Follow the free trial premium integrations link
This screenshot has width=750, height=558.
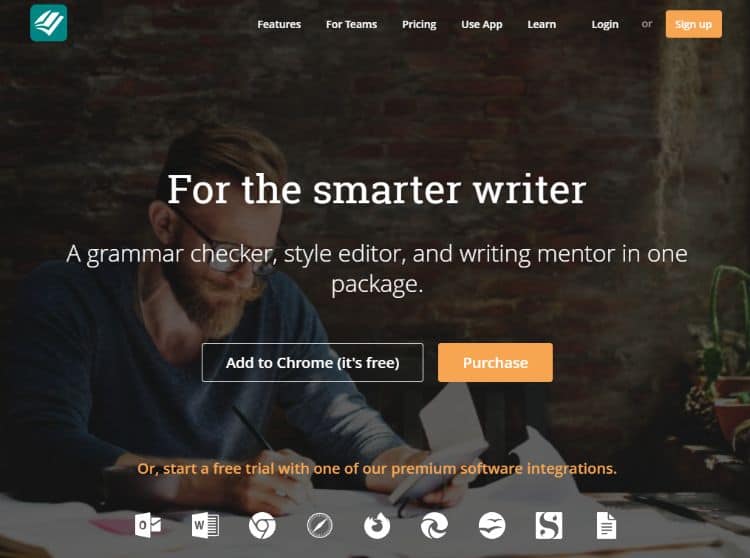(377, 469)
